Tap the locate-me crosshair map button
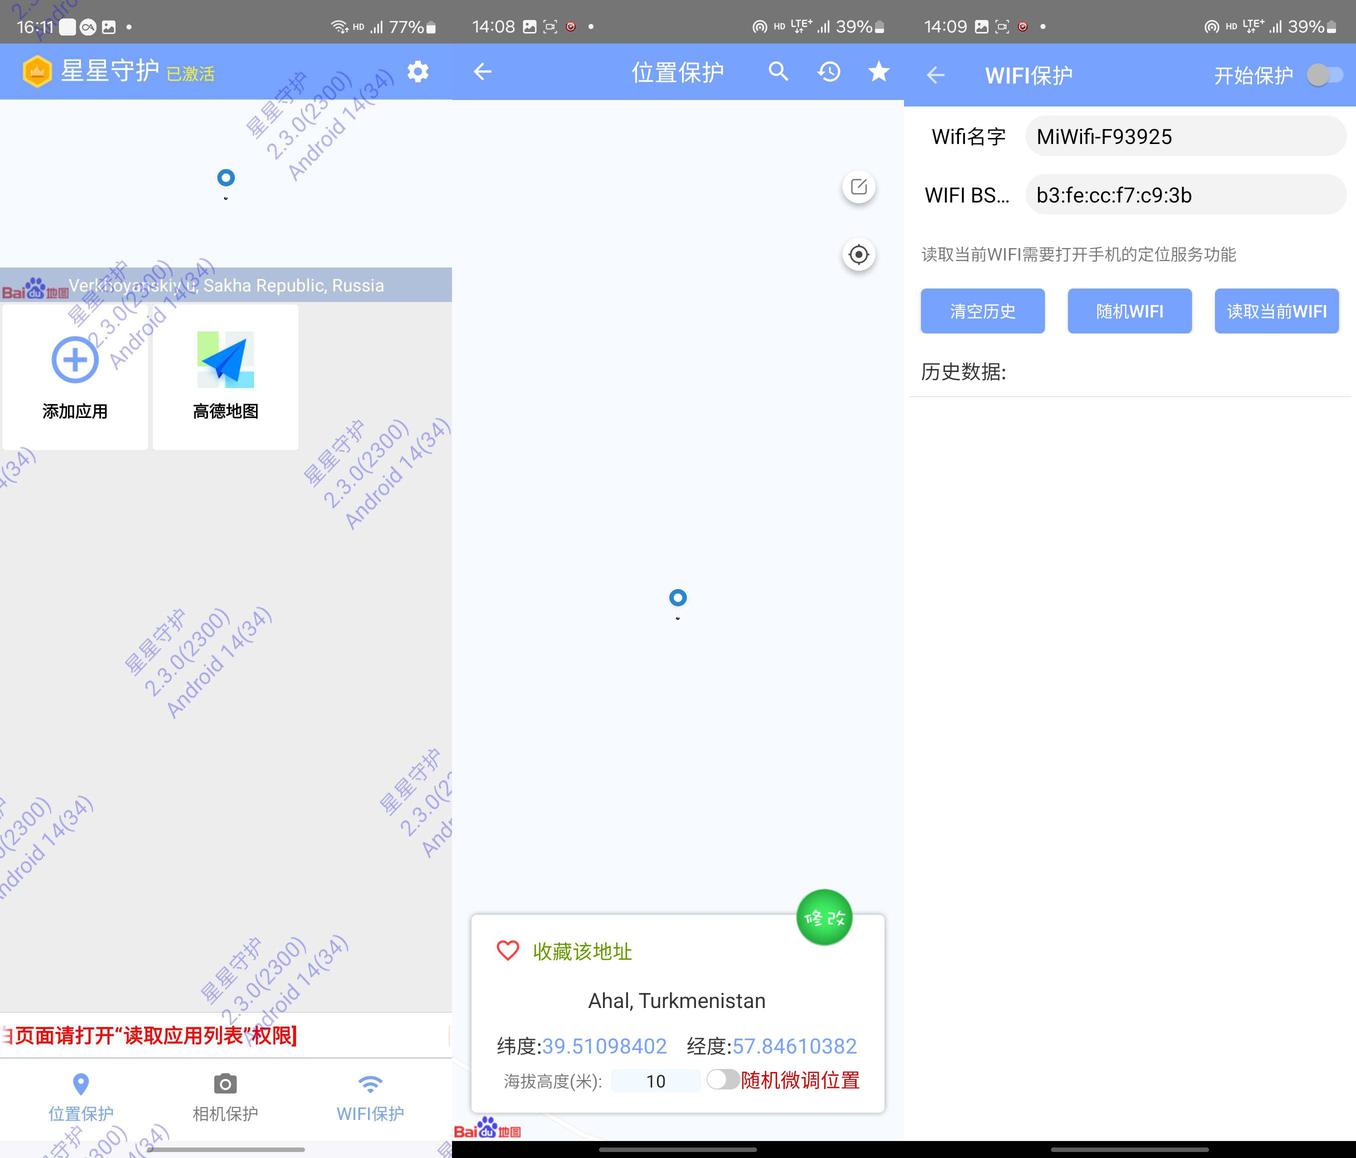1356x1158 pixels. 858,255
